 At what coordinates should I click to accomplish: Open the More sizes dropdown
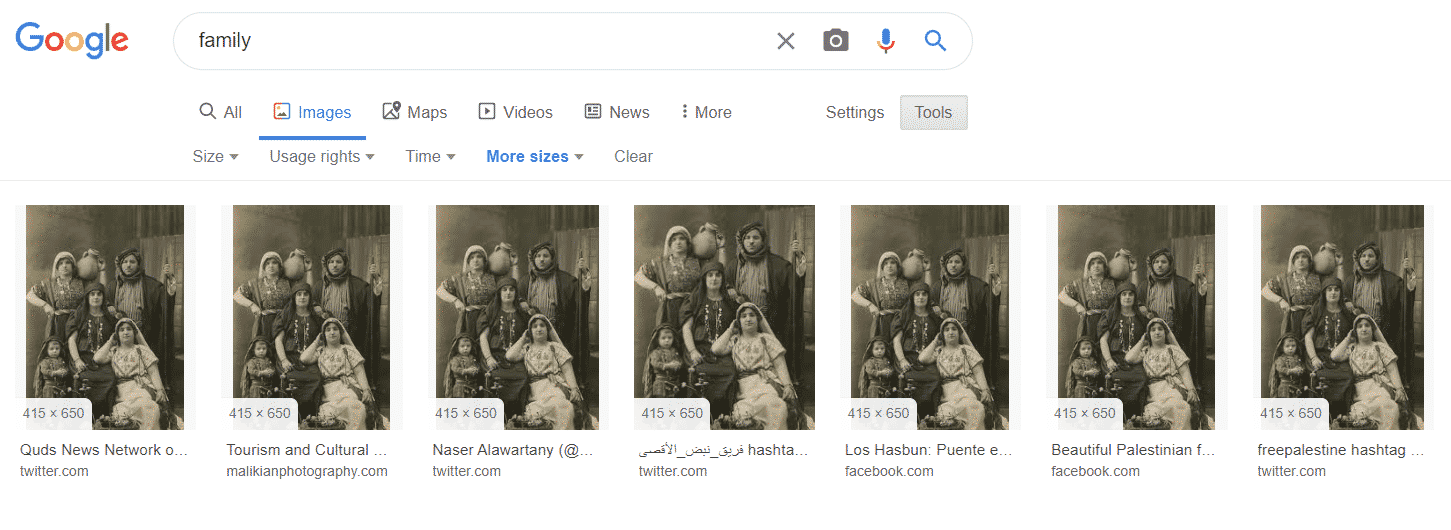535,156
